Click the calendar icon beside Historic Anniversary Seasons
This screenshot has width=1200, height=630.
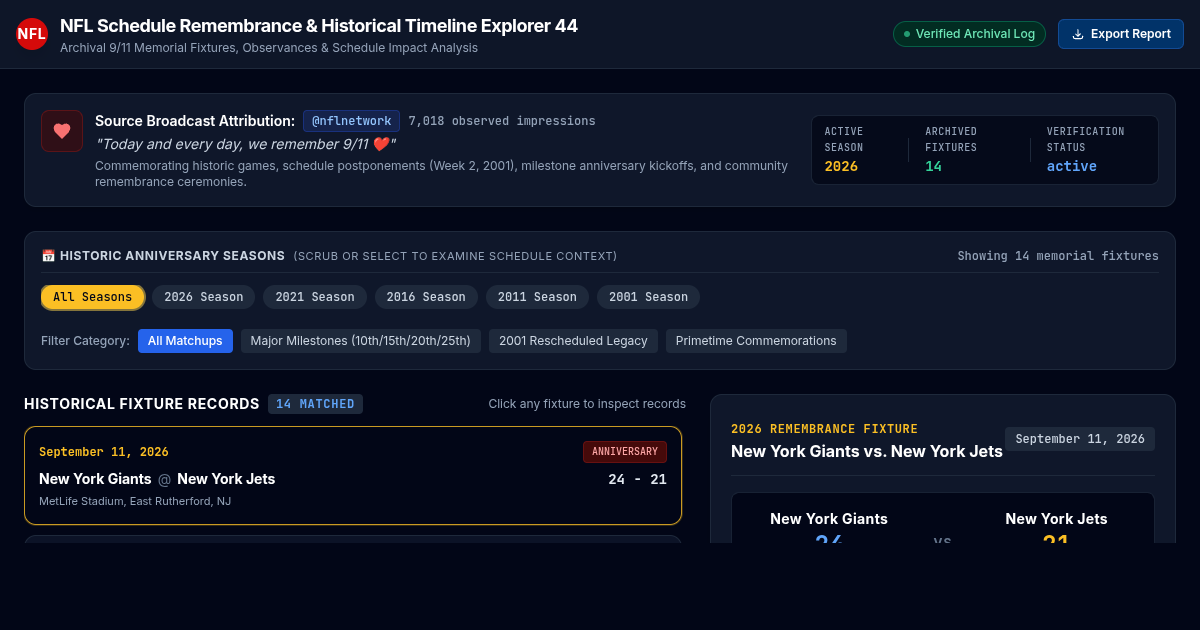[48, 256]
